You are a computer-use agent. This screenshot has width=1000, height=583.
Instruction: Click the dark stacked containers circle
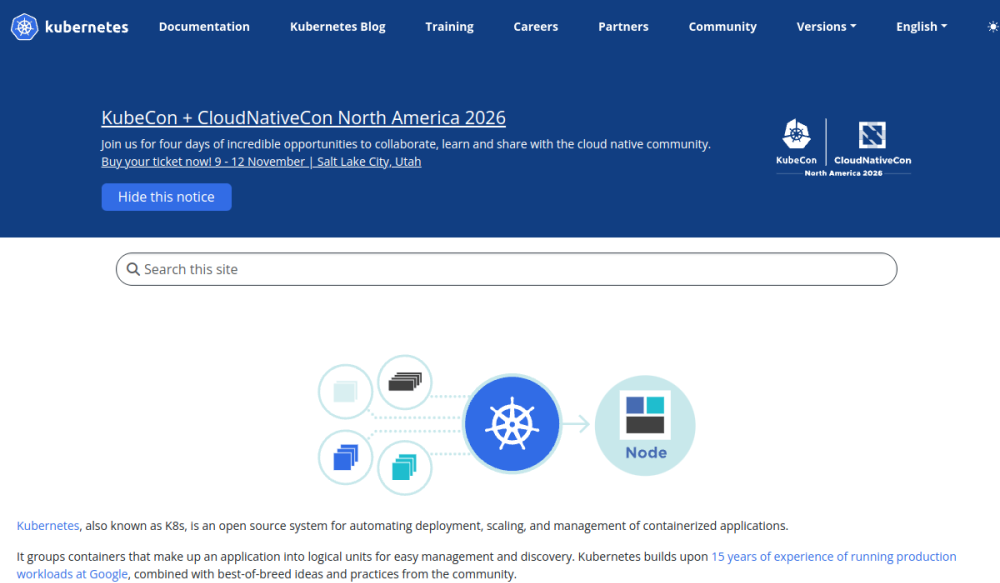point(405,382)
